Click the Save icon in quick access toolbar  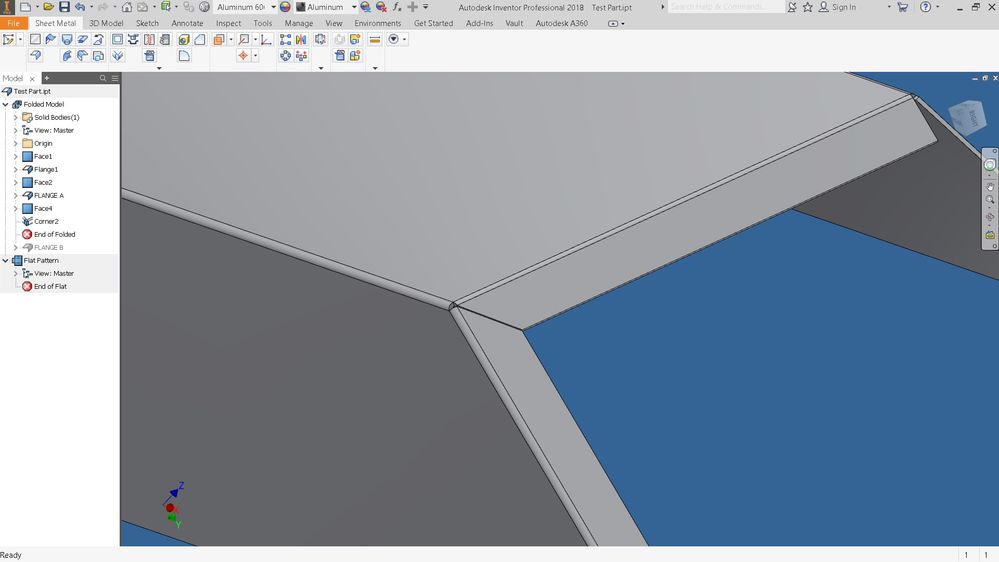(x=64, y=7)
